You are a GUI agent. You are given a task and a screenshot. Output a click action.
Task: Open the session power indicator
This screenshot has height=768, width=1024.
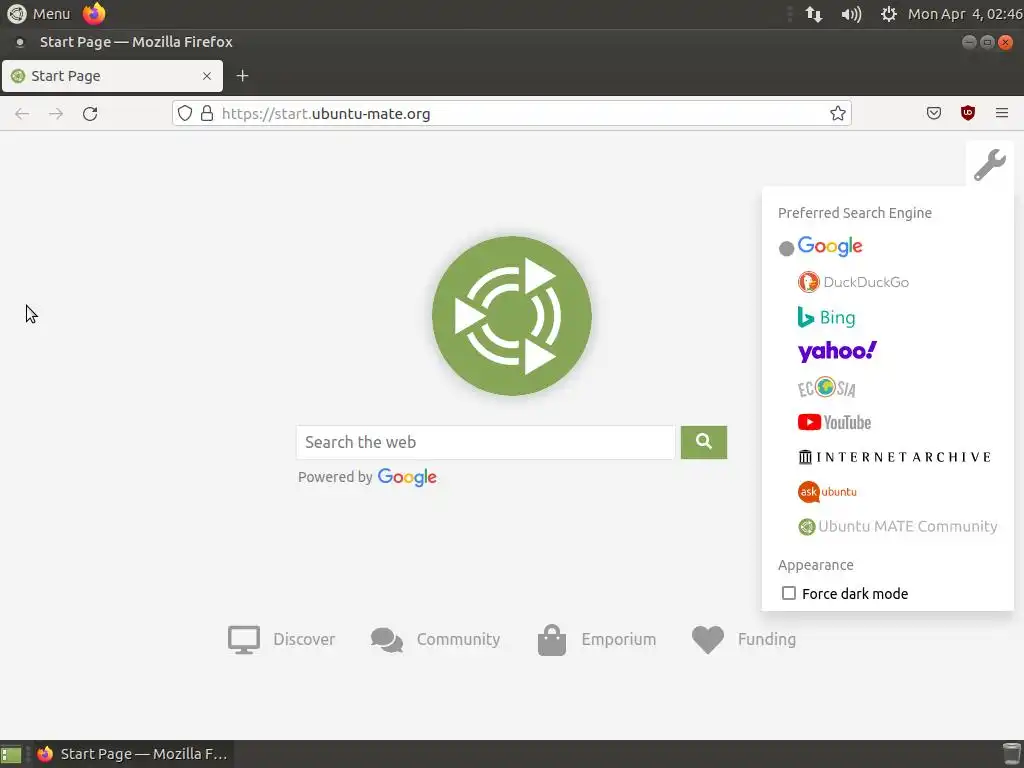click(889, 14)
